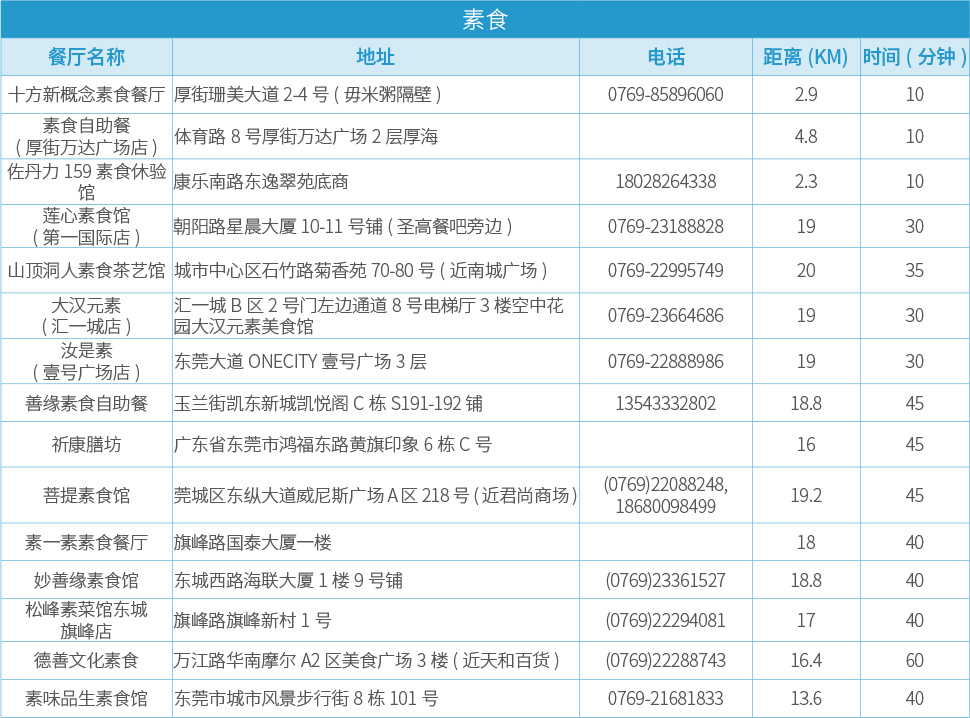This screenshot has height=718, width=970.
Task: Click address 广东省东莞市鸿福东路黄旗印象
Action: click(296, 444)
